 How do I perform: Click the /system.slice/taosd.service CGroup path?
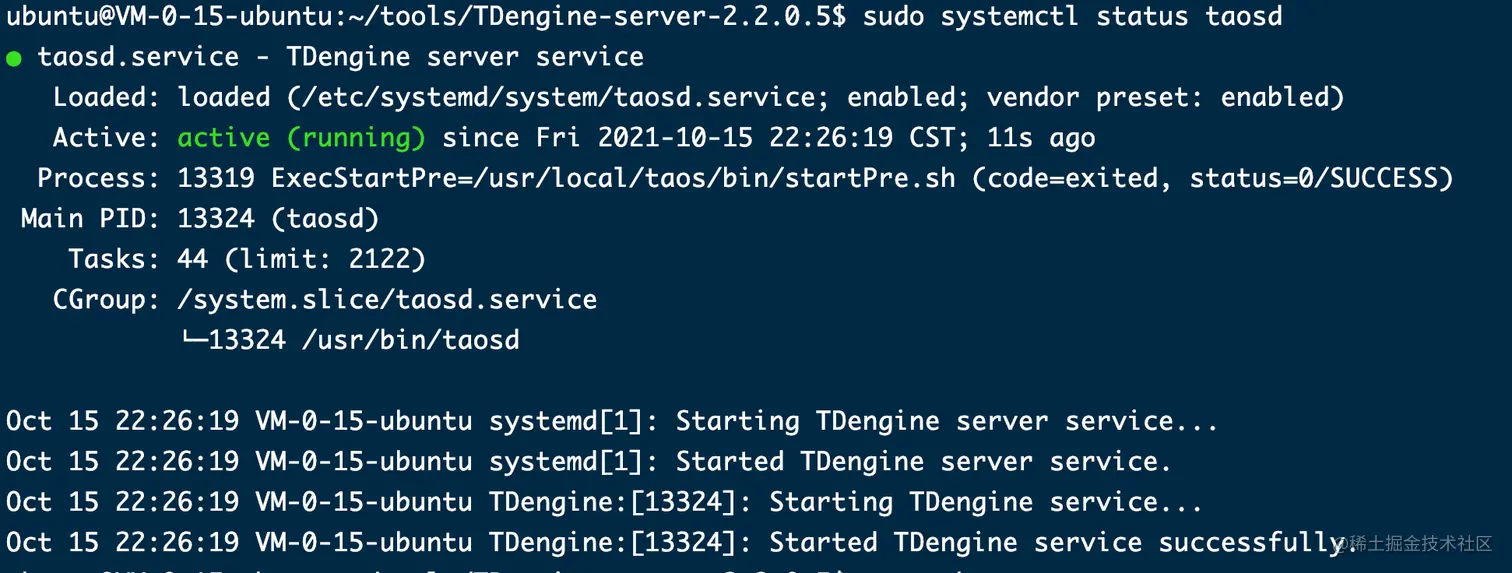(x=387, y=299)
